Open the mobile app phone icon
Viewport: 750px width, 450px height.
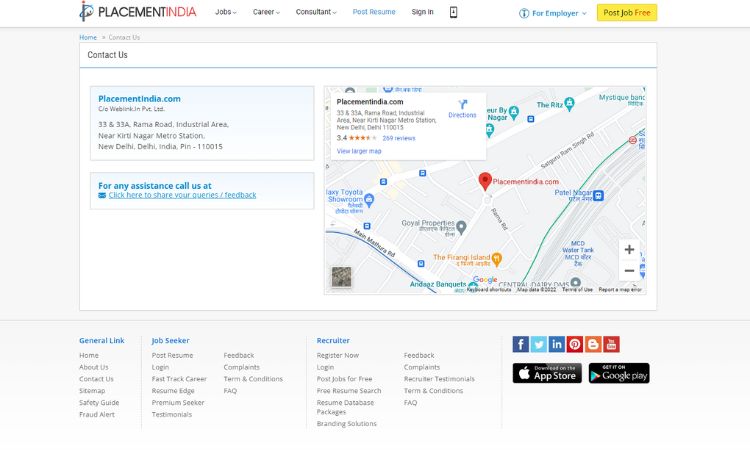(453, 12)
